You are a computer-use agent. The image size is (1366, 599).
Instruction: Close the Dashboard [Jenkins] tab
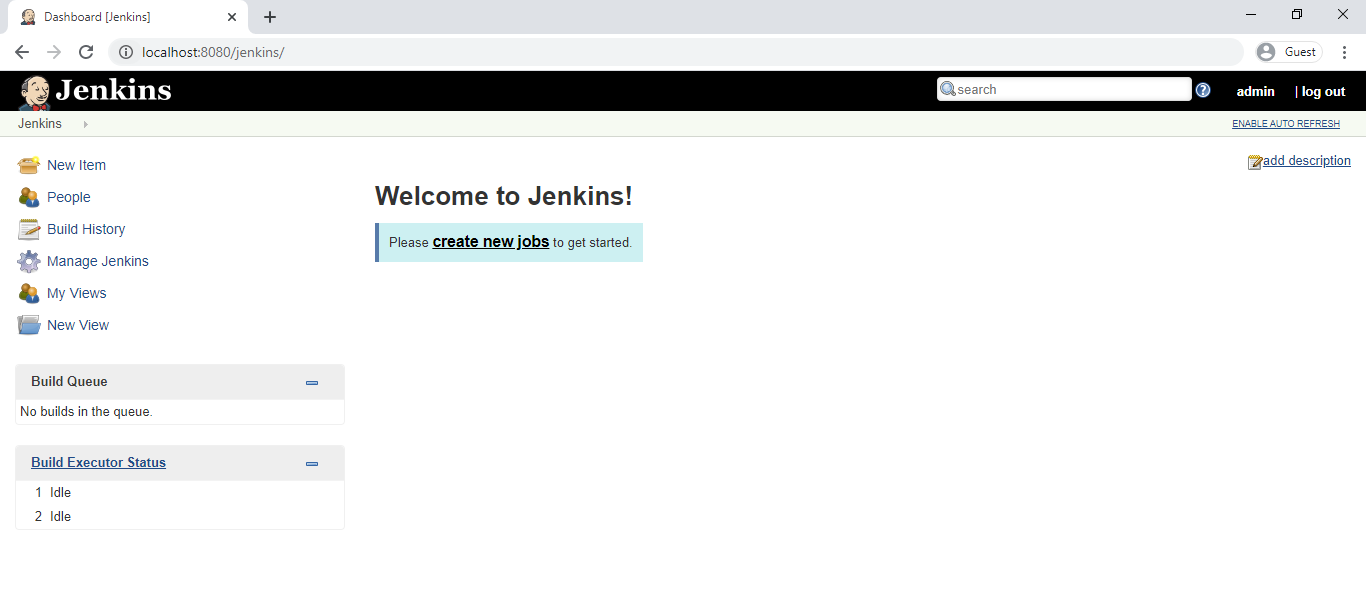tap(232, 17)
